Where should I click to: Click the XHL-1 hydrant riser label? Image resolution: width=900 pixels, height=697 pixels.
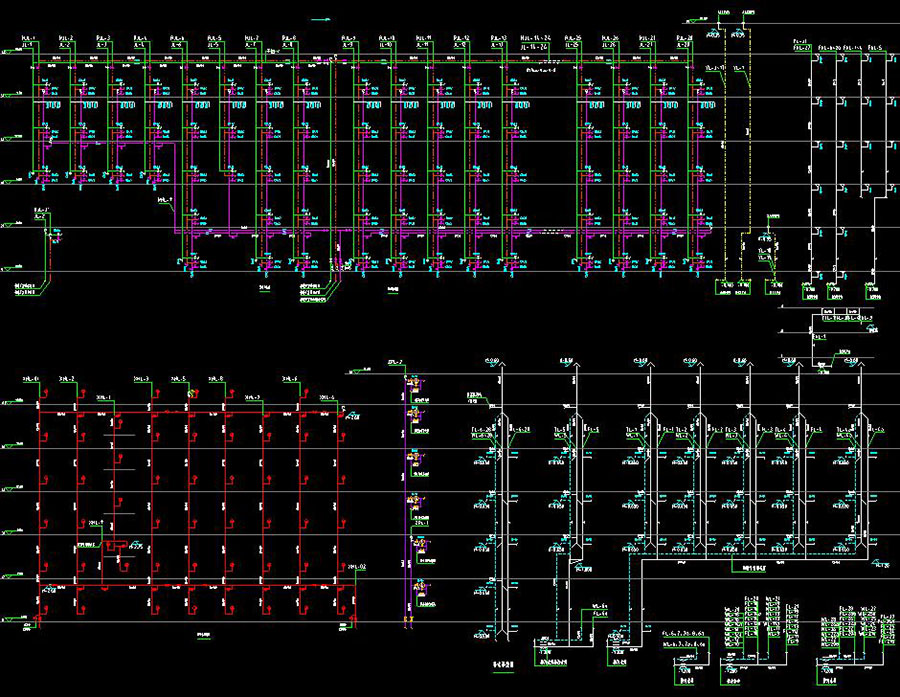tap(104, 397)
